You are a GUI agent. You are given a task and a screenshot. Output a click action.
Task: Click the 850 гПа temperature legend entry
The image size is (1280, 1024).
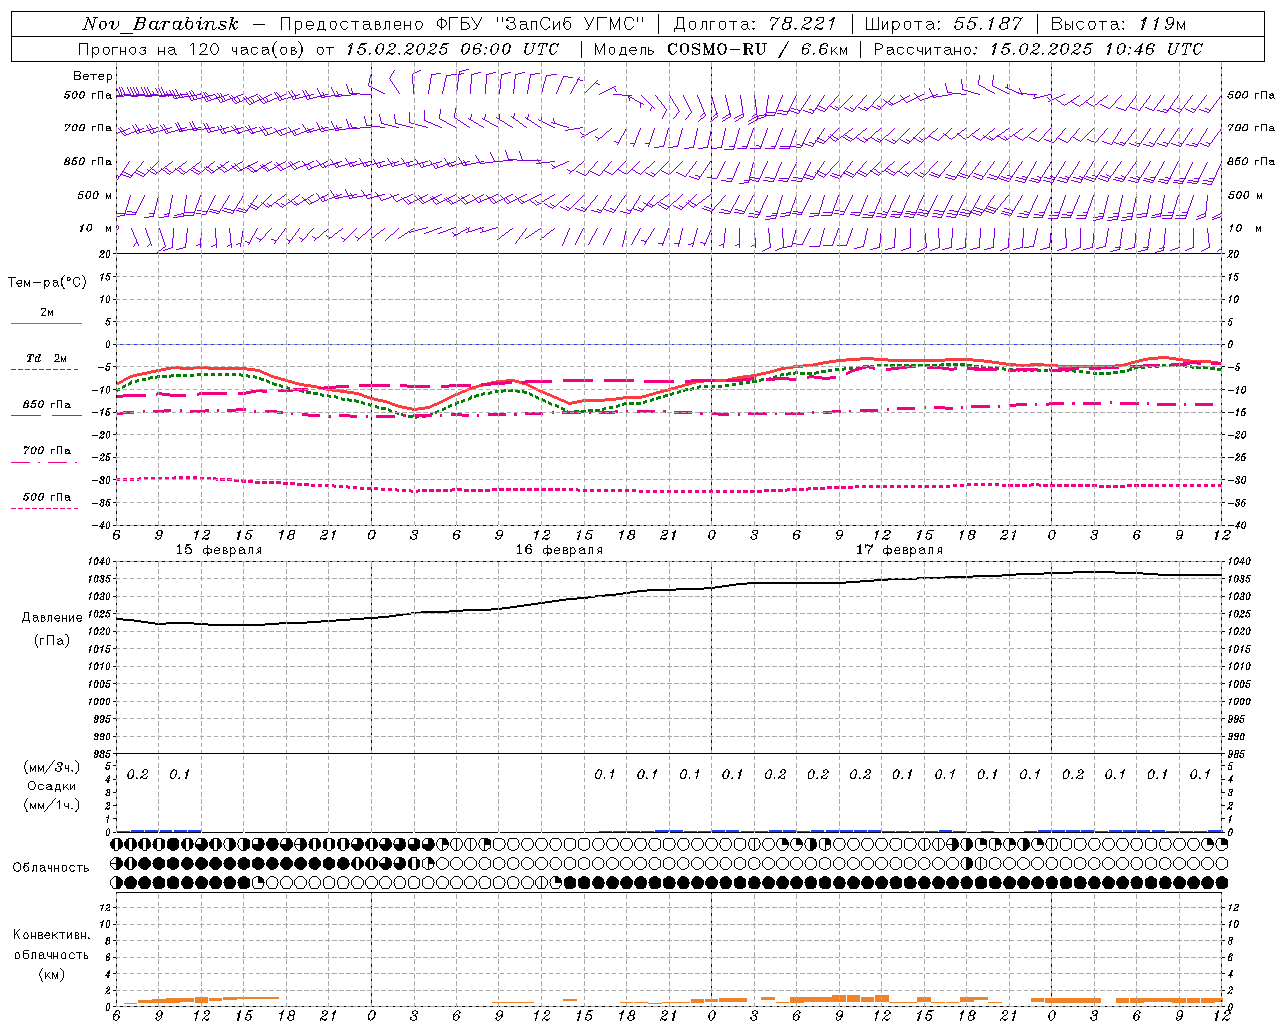click(46, 405)
